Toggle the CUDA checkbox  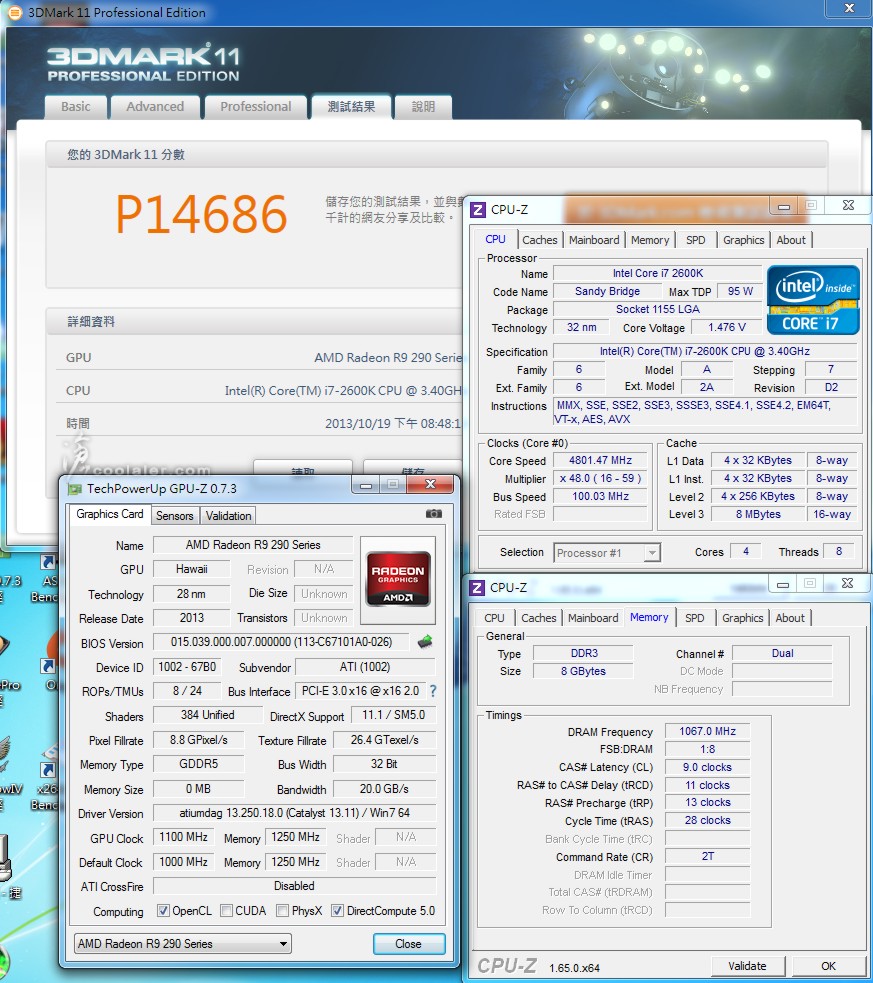click(x=226, y=910)
